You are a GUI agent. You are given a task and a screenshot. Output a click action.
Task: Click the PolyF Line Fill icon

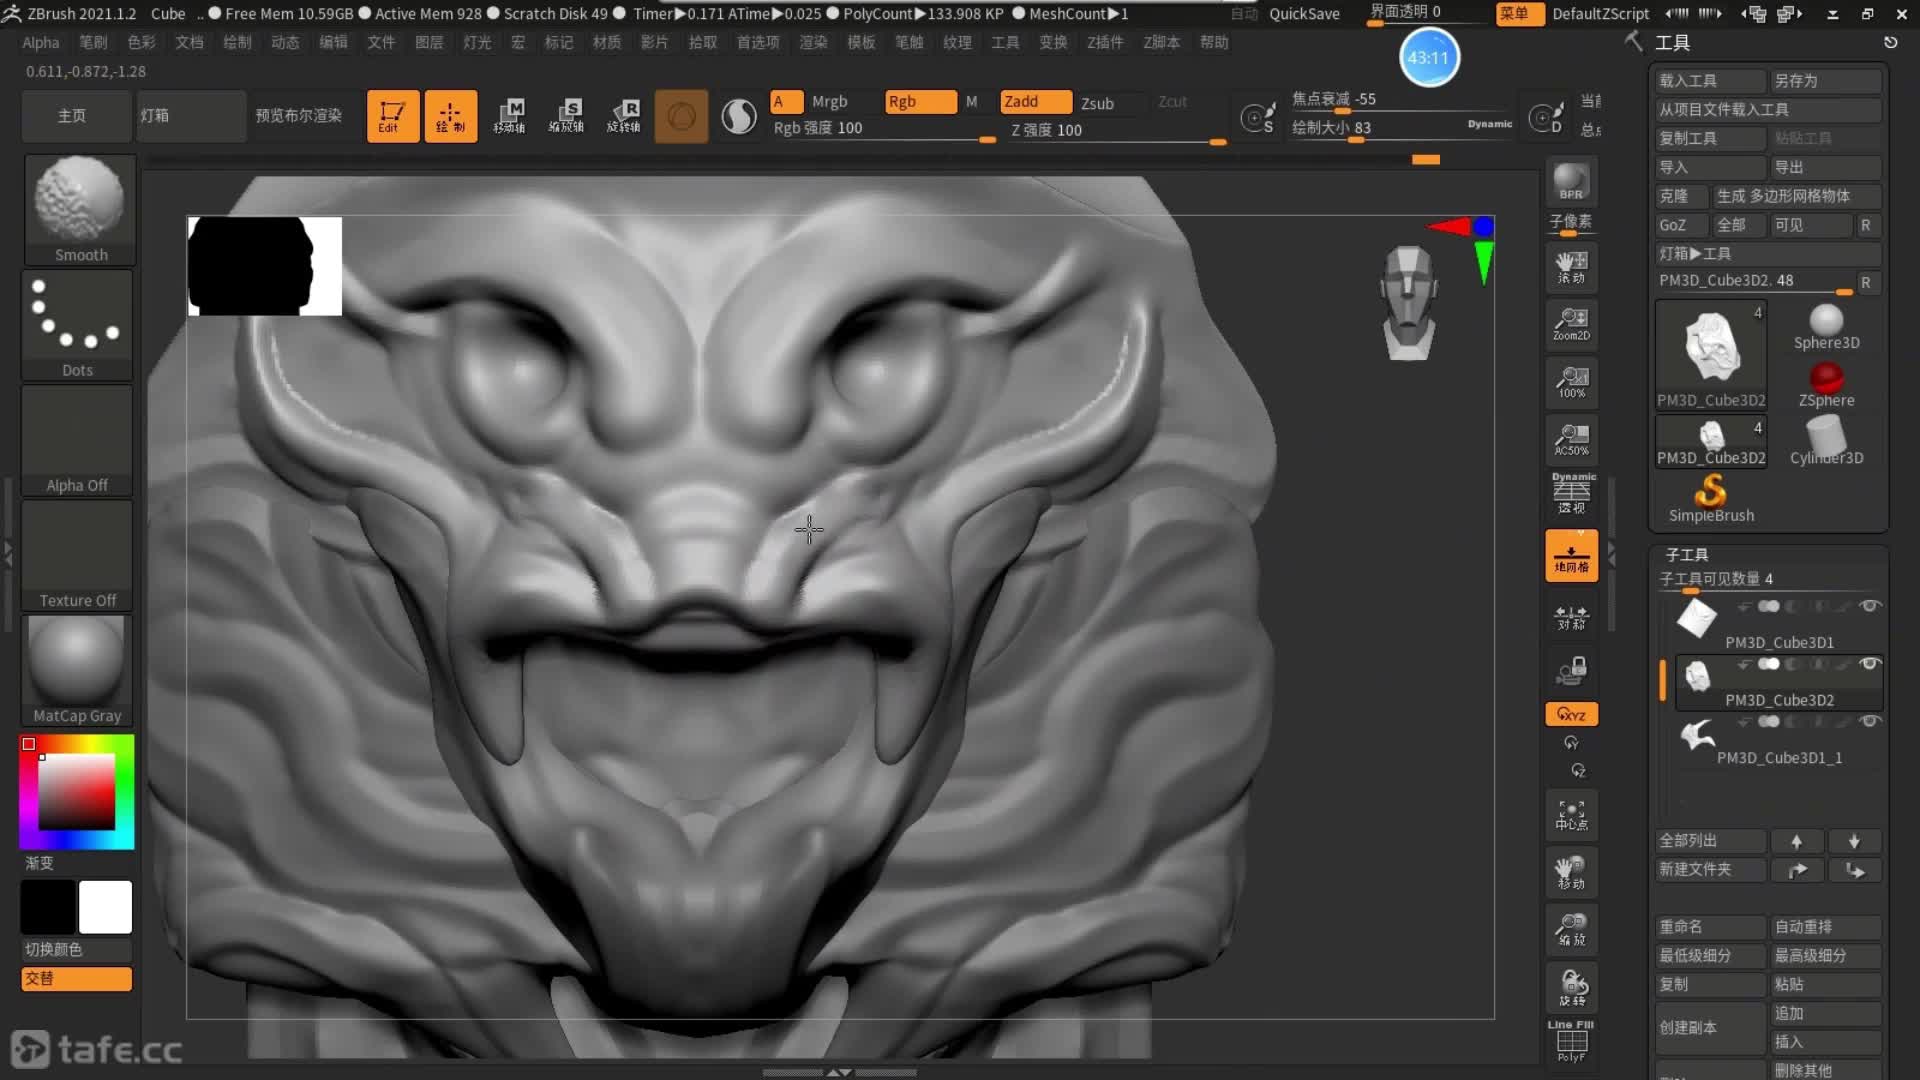[1571, 1042]
